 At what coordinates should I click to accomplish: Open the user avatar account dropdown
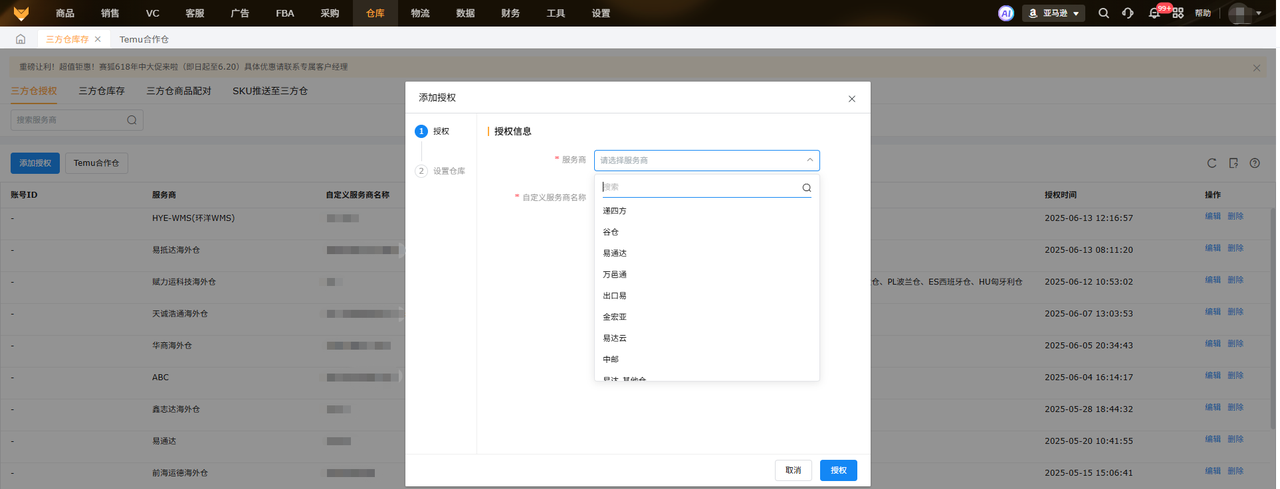click(1246, 13)
